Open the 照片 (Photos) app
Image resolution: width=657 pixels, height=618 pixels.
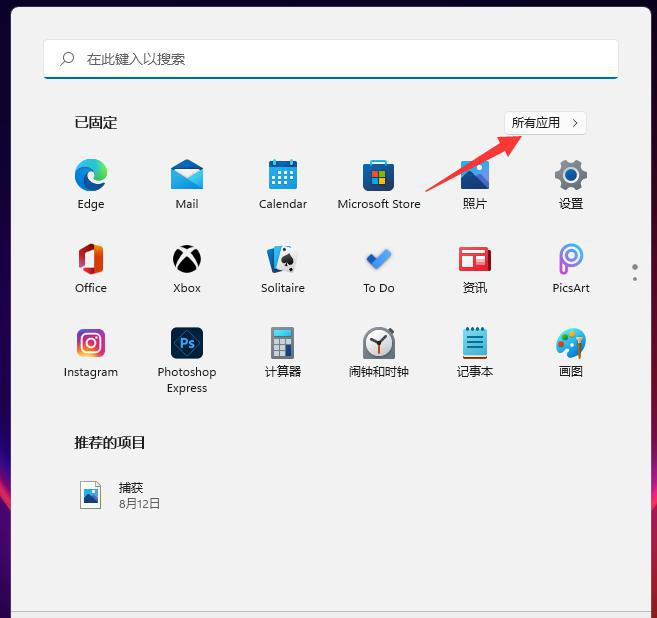pyautogui.click(x=474, y=176)
